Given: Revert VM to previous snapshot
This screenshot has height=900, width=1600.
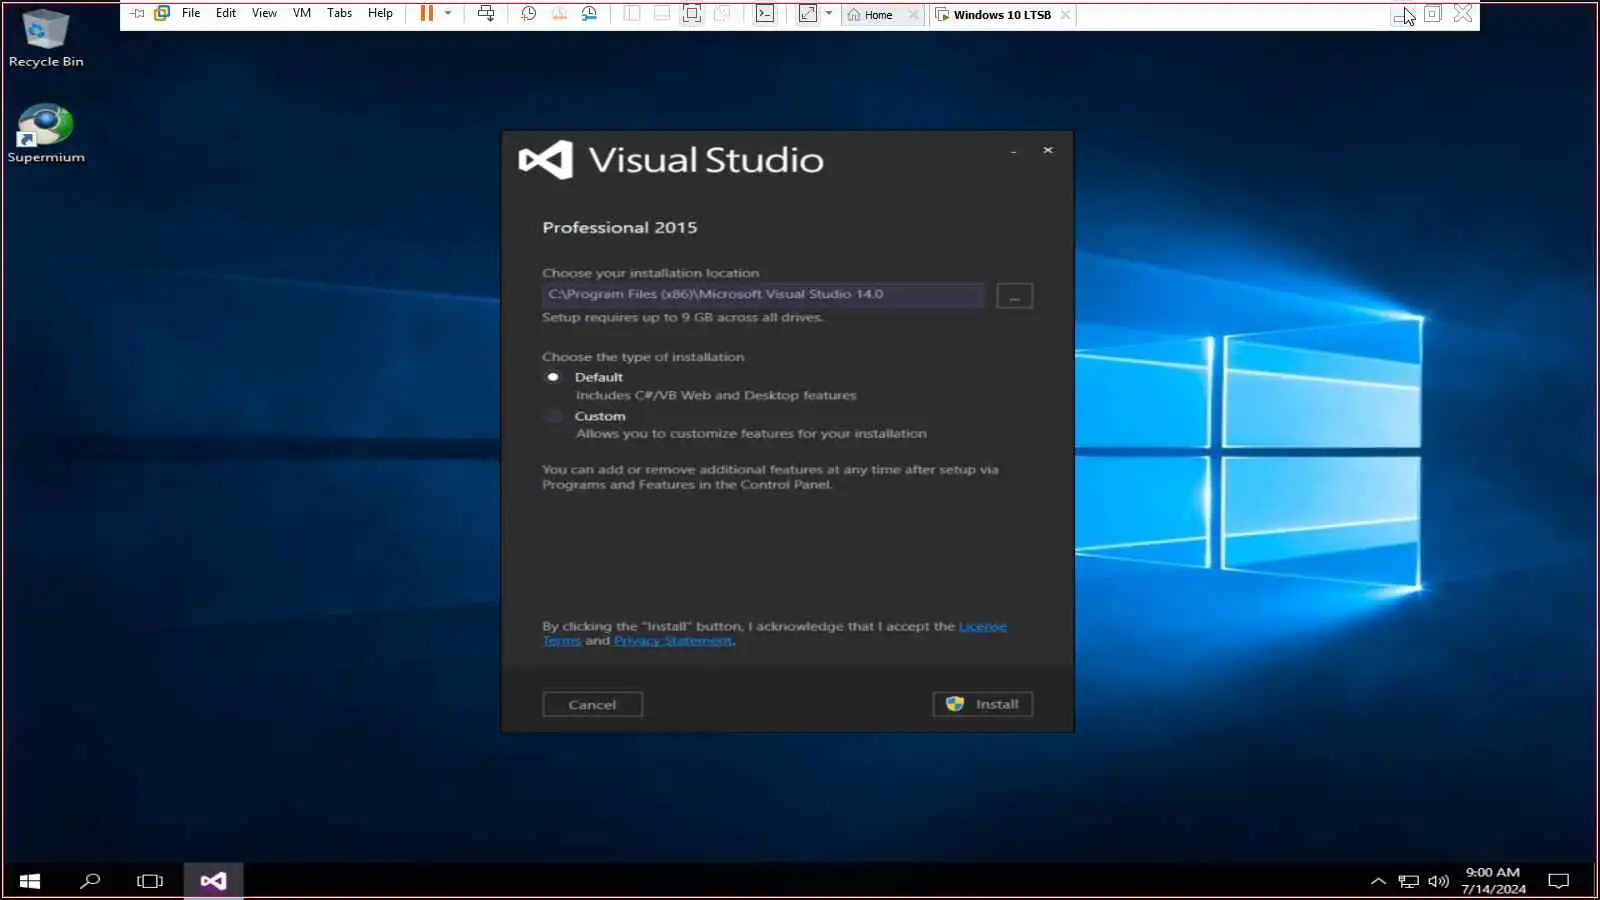Looking at the screenshot, I should point(559,14).
